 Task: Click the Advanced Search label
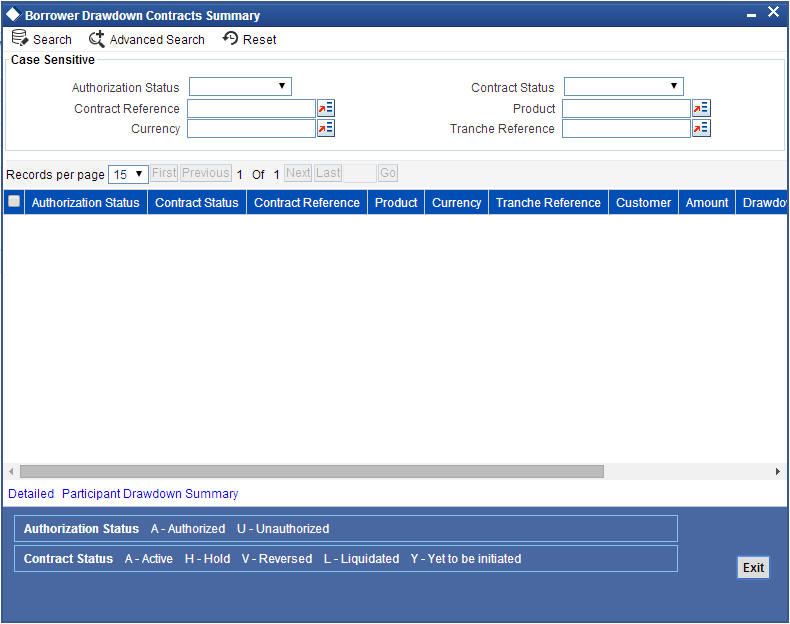(x=157, y=39)
